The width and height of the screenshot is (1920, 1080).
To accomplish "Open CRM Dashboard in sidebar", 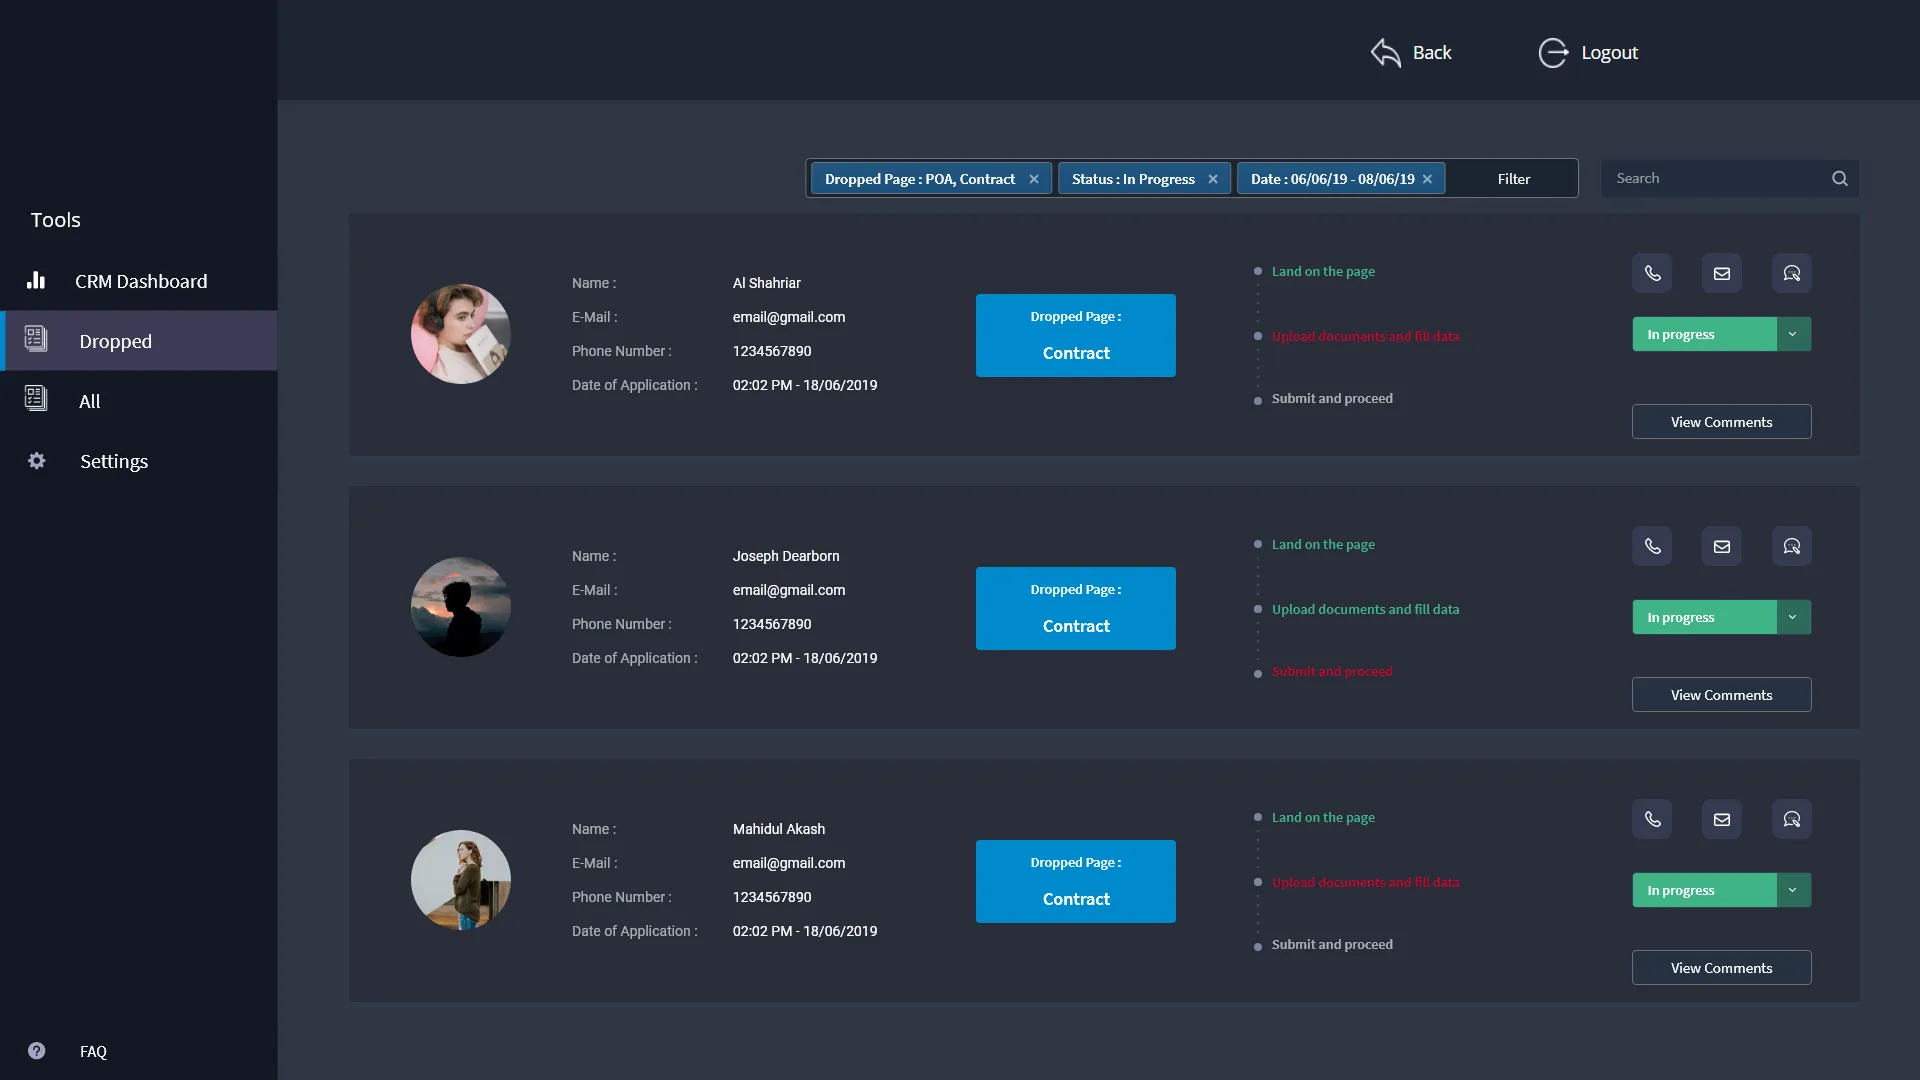I will 140,281.
